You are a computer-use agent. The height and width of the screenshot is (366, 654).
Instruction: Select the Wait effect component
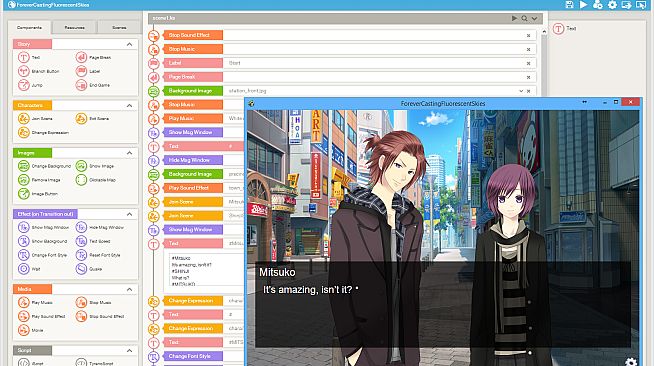[29, 269]
